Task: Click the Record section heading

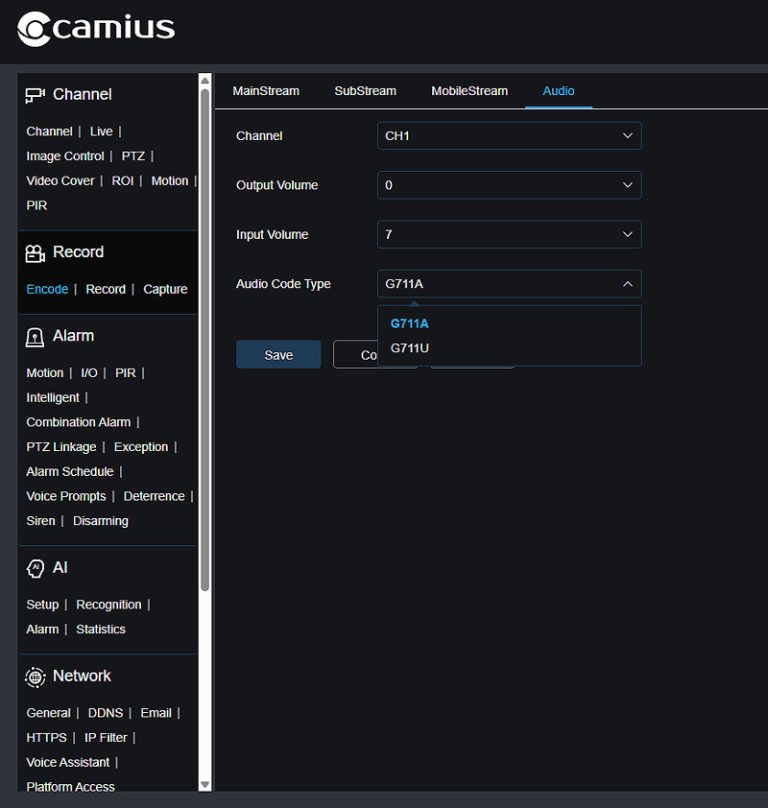Action: point(78,252)
